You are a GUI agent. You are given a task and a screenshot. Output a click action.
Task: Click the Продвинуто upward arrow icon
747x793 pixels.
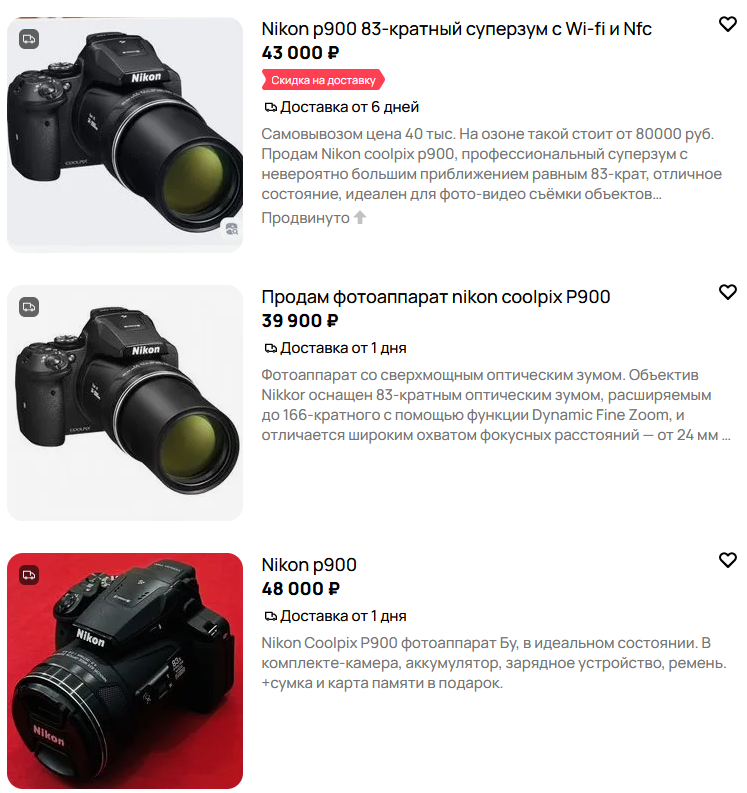pyautogui.click(x=360, y=217)
